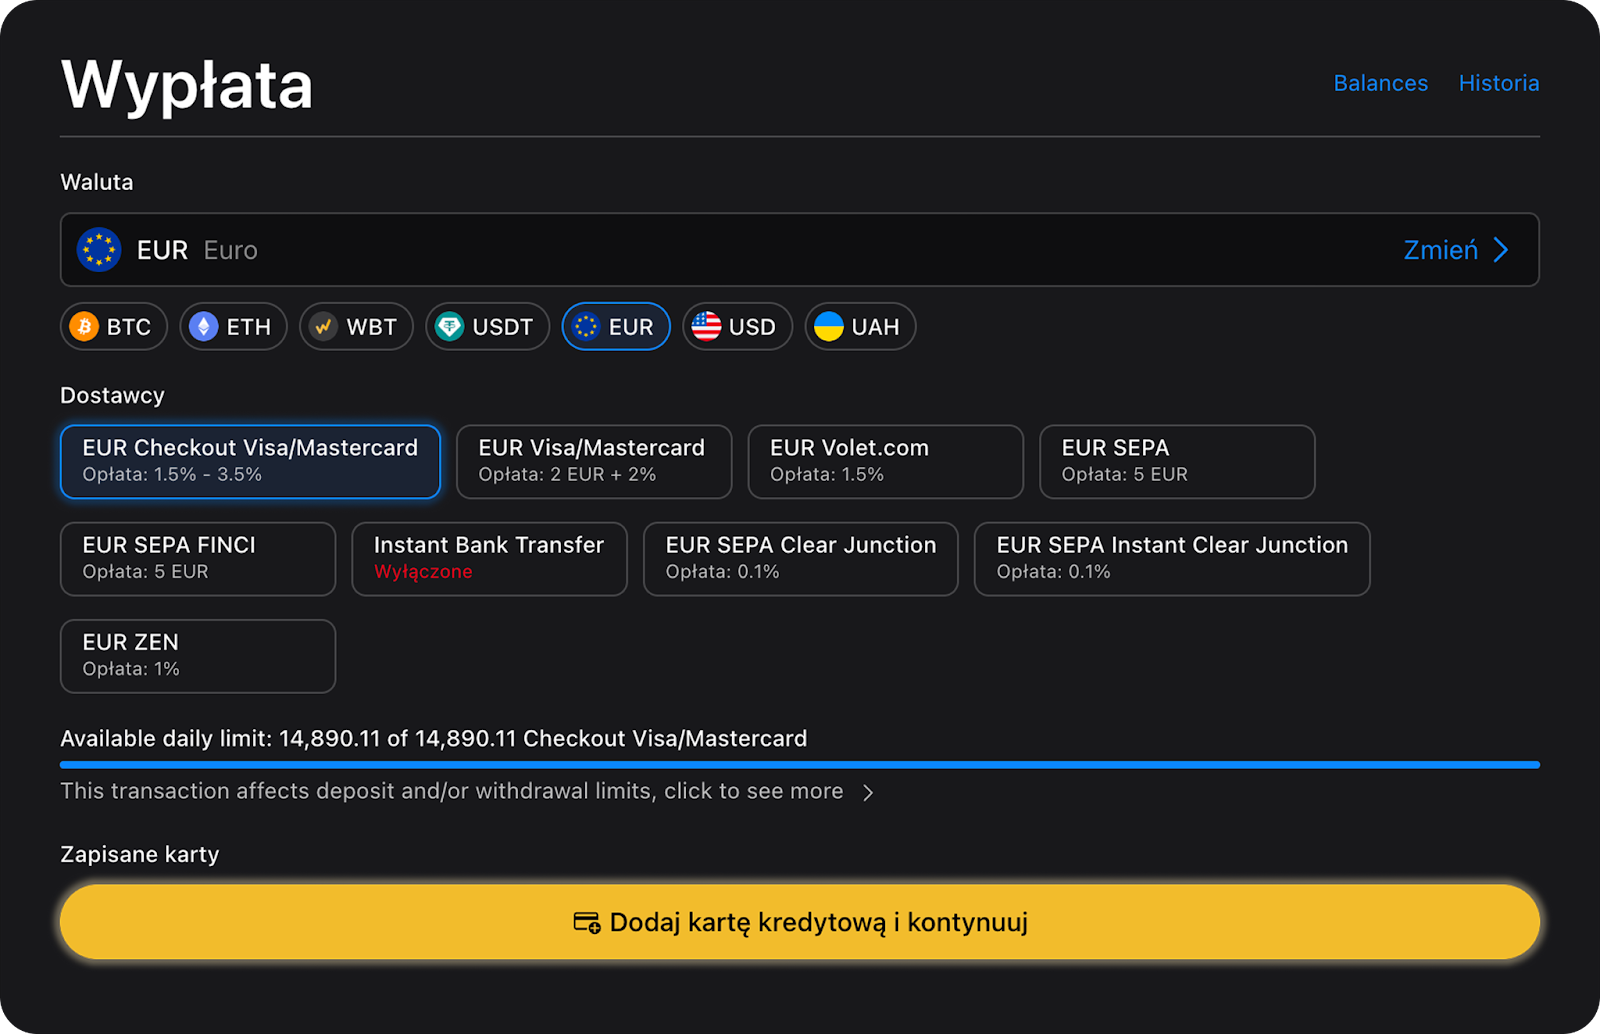
Task: Open the Balances page
Action: (x=1380, y=83)
